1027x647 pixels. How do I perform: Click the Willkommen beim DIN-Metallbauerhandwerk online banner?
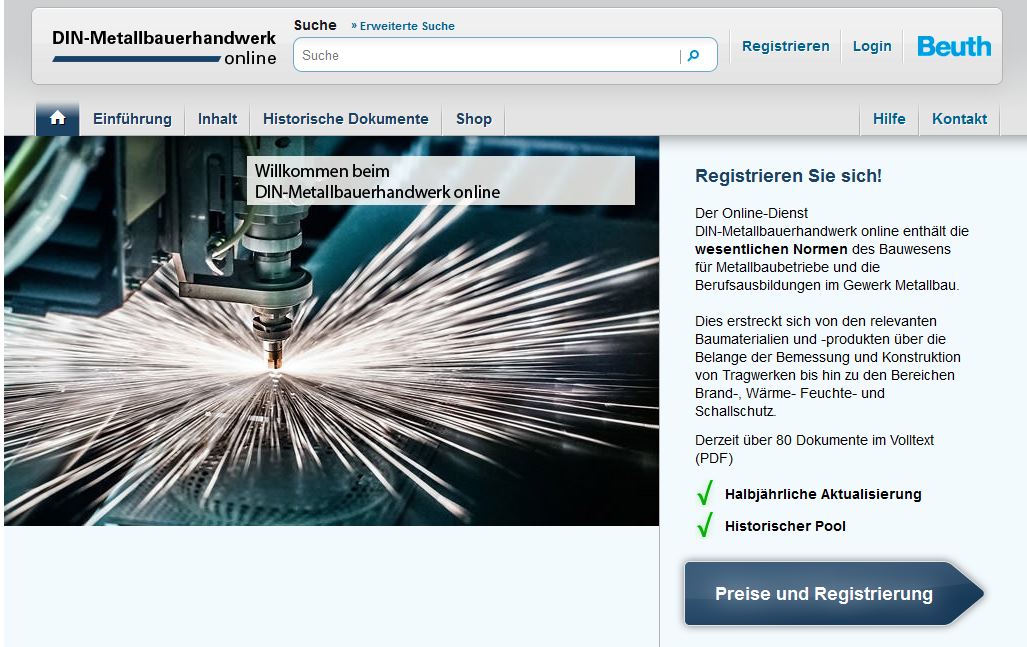(440, 181)
